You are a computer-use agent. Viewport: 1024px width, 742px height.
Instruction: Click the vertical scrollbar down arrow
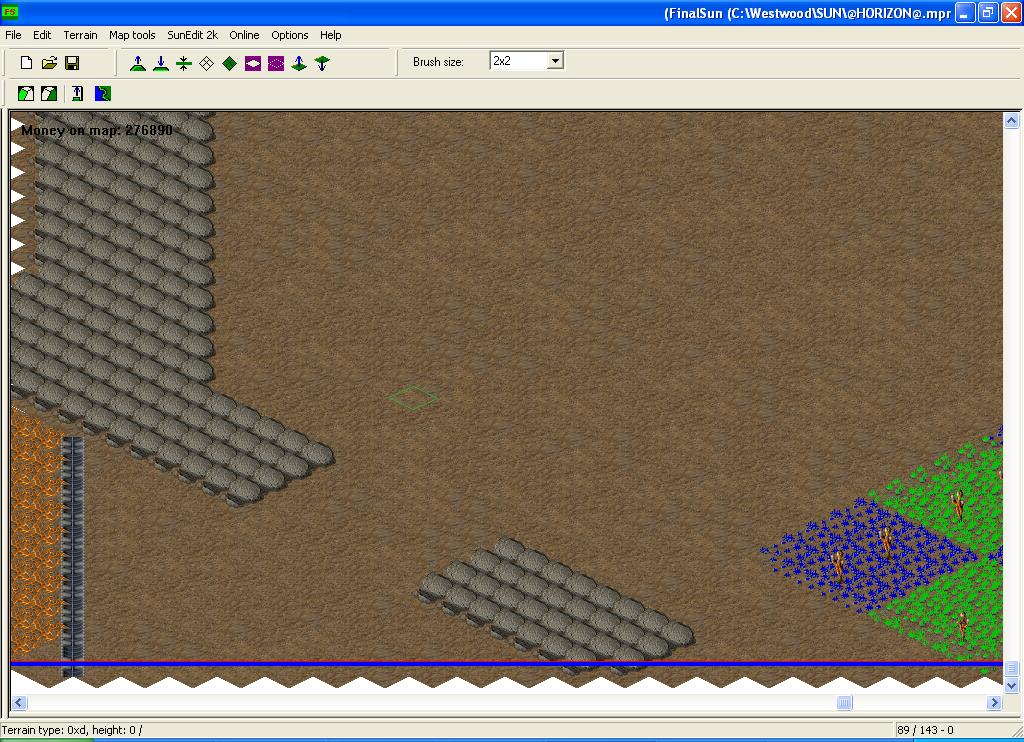(x=1011, y=685)
